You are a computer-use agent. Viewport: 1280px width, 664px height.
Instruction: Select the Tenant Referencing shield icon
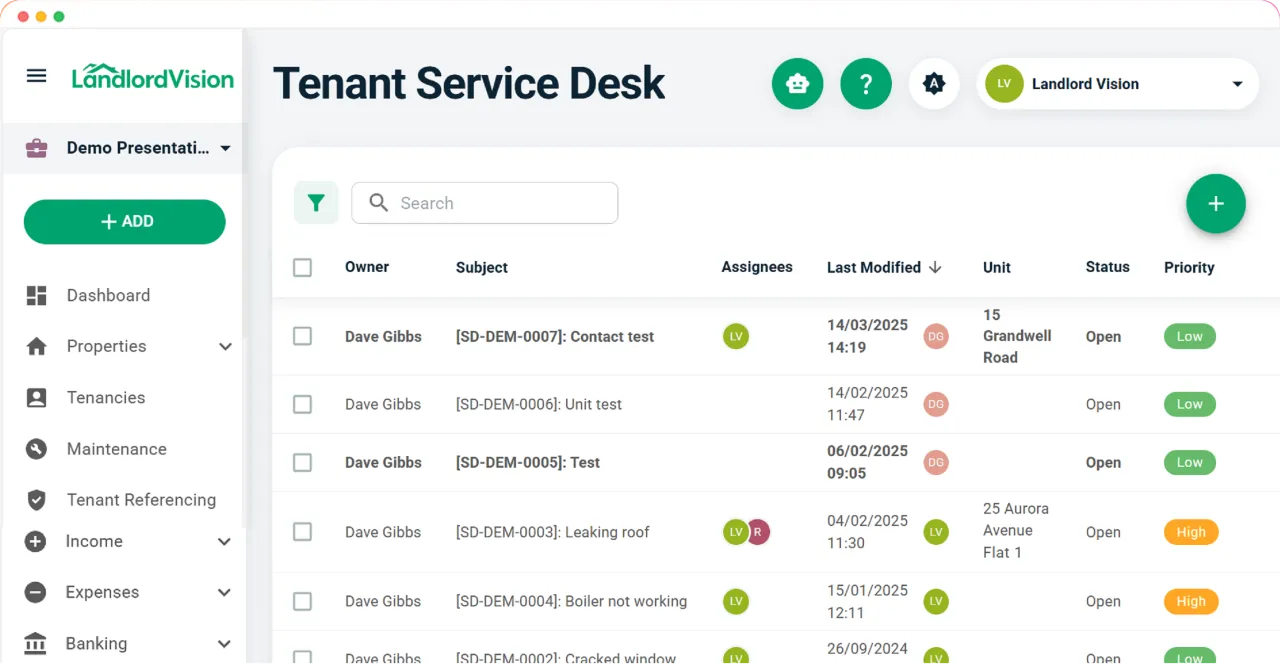(36, 500)
